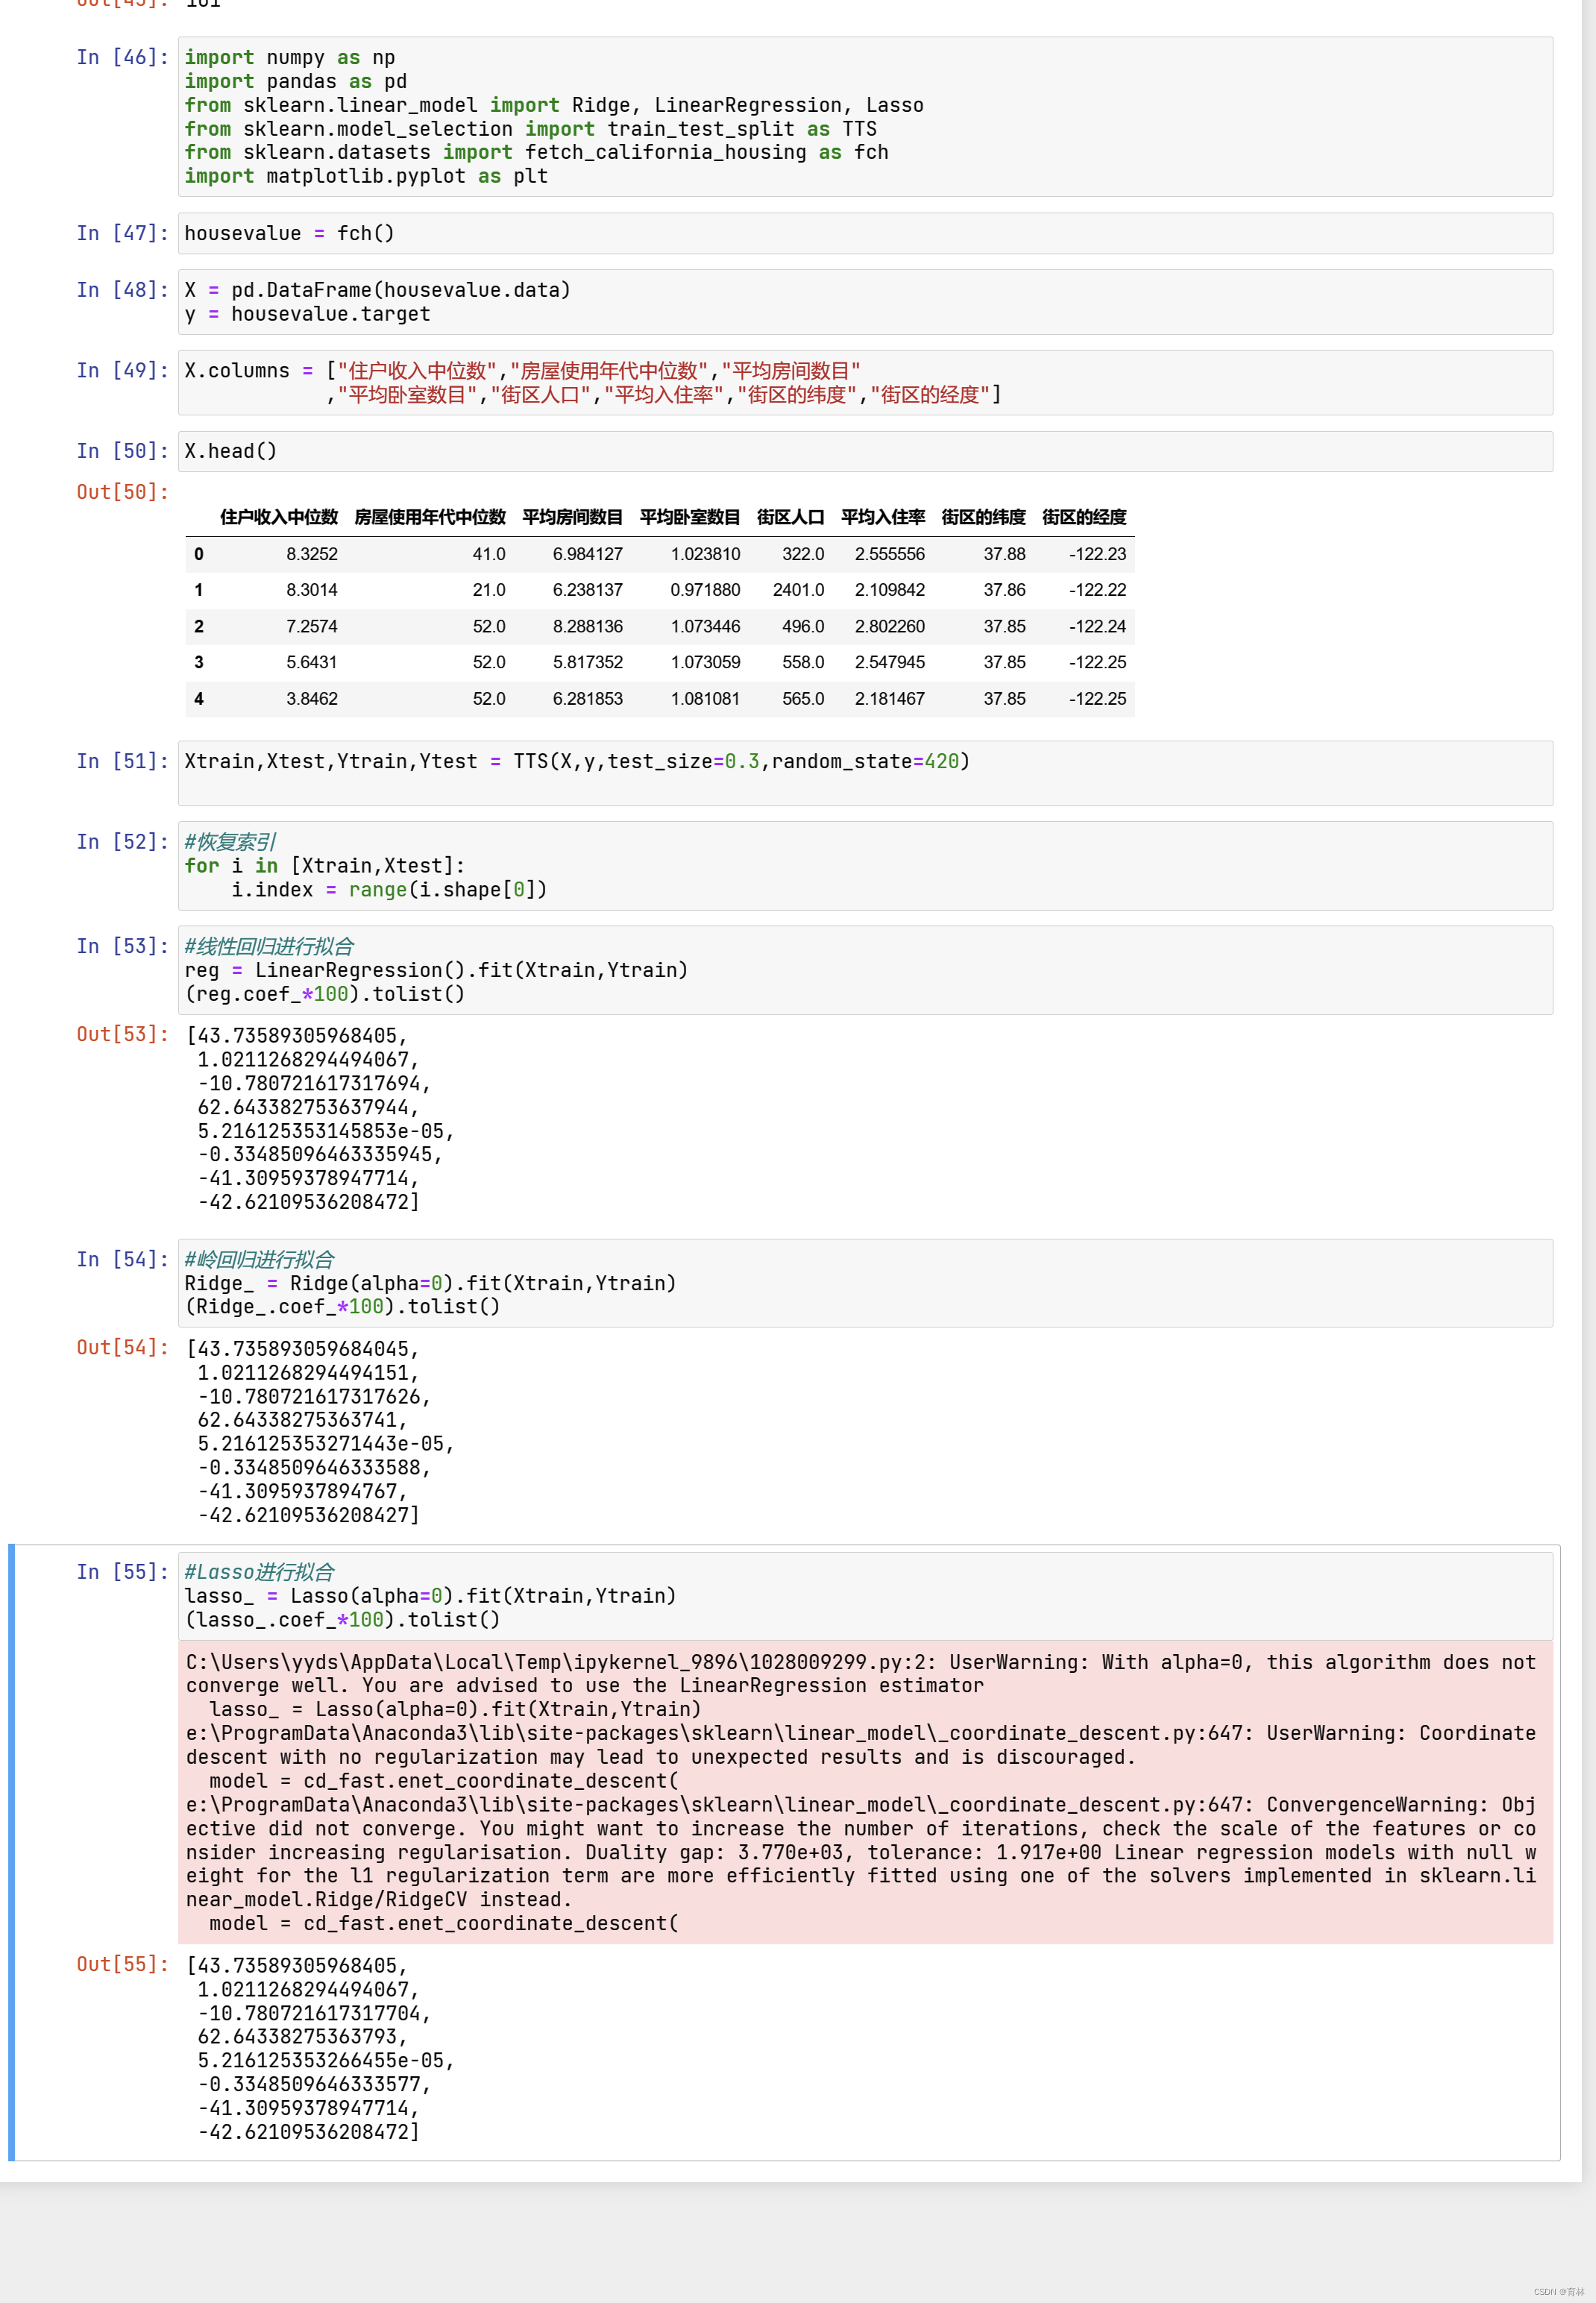Click value 62.64338275363741 in Out[54]
The width and height of the screenshot is (1596, 2303).
coord(297,1420)
